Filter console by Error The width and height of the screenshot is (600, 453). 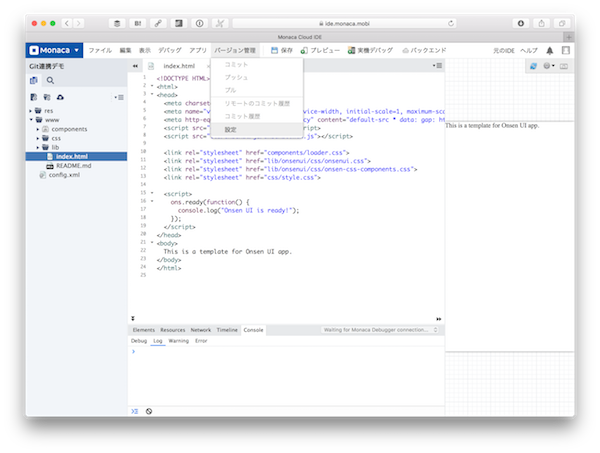(201, 341)
